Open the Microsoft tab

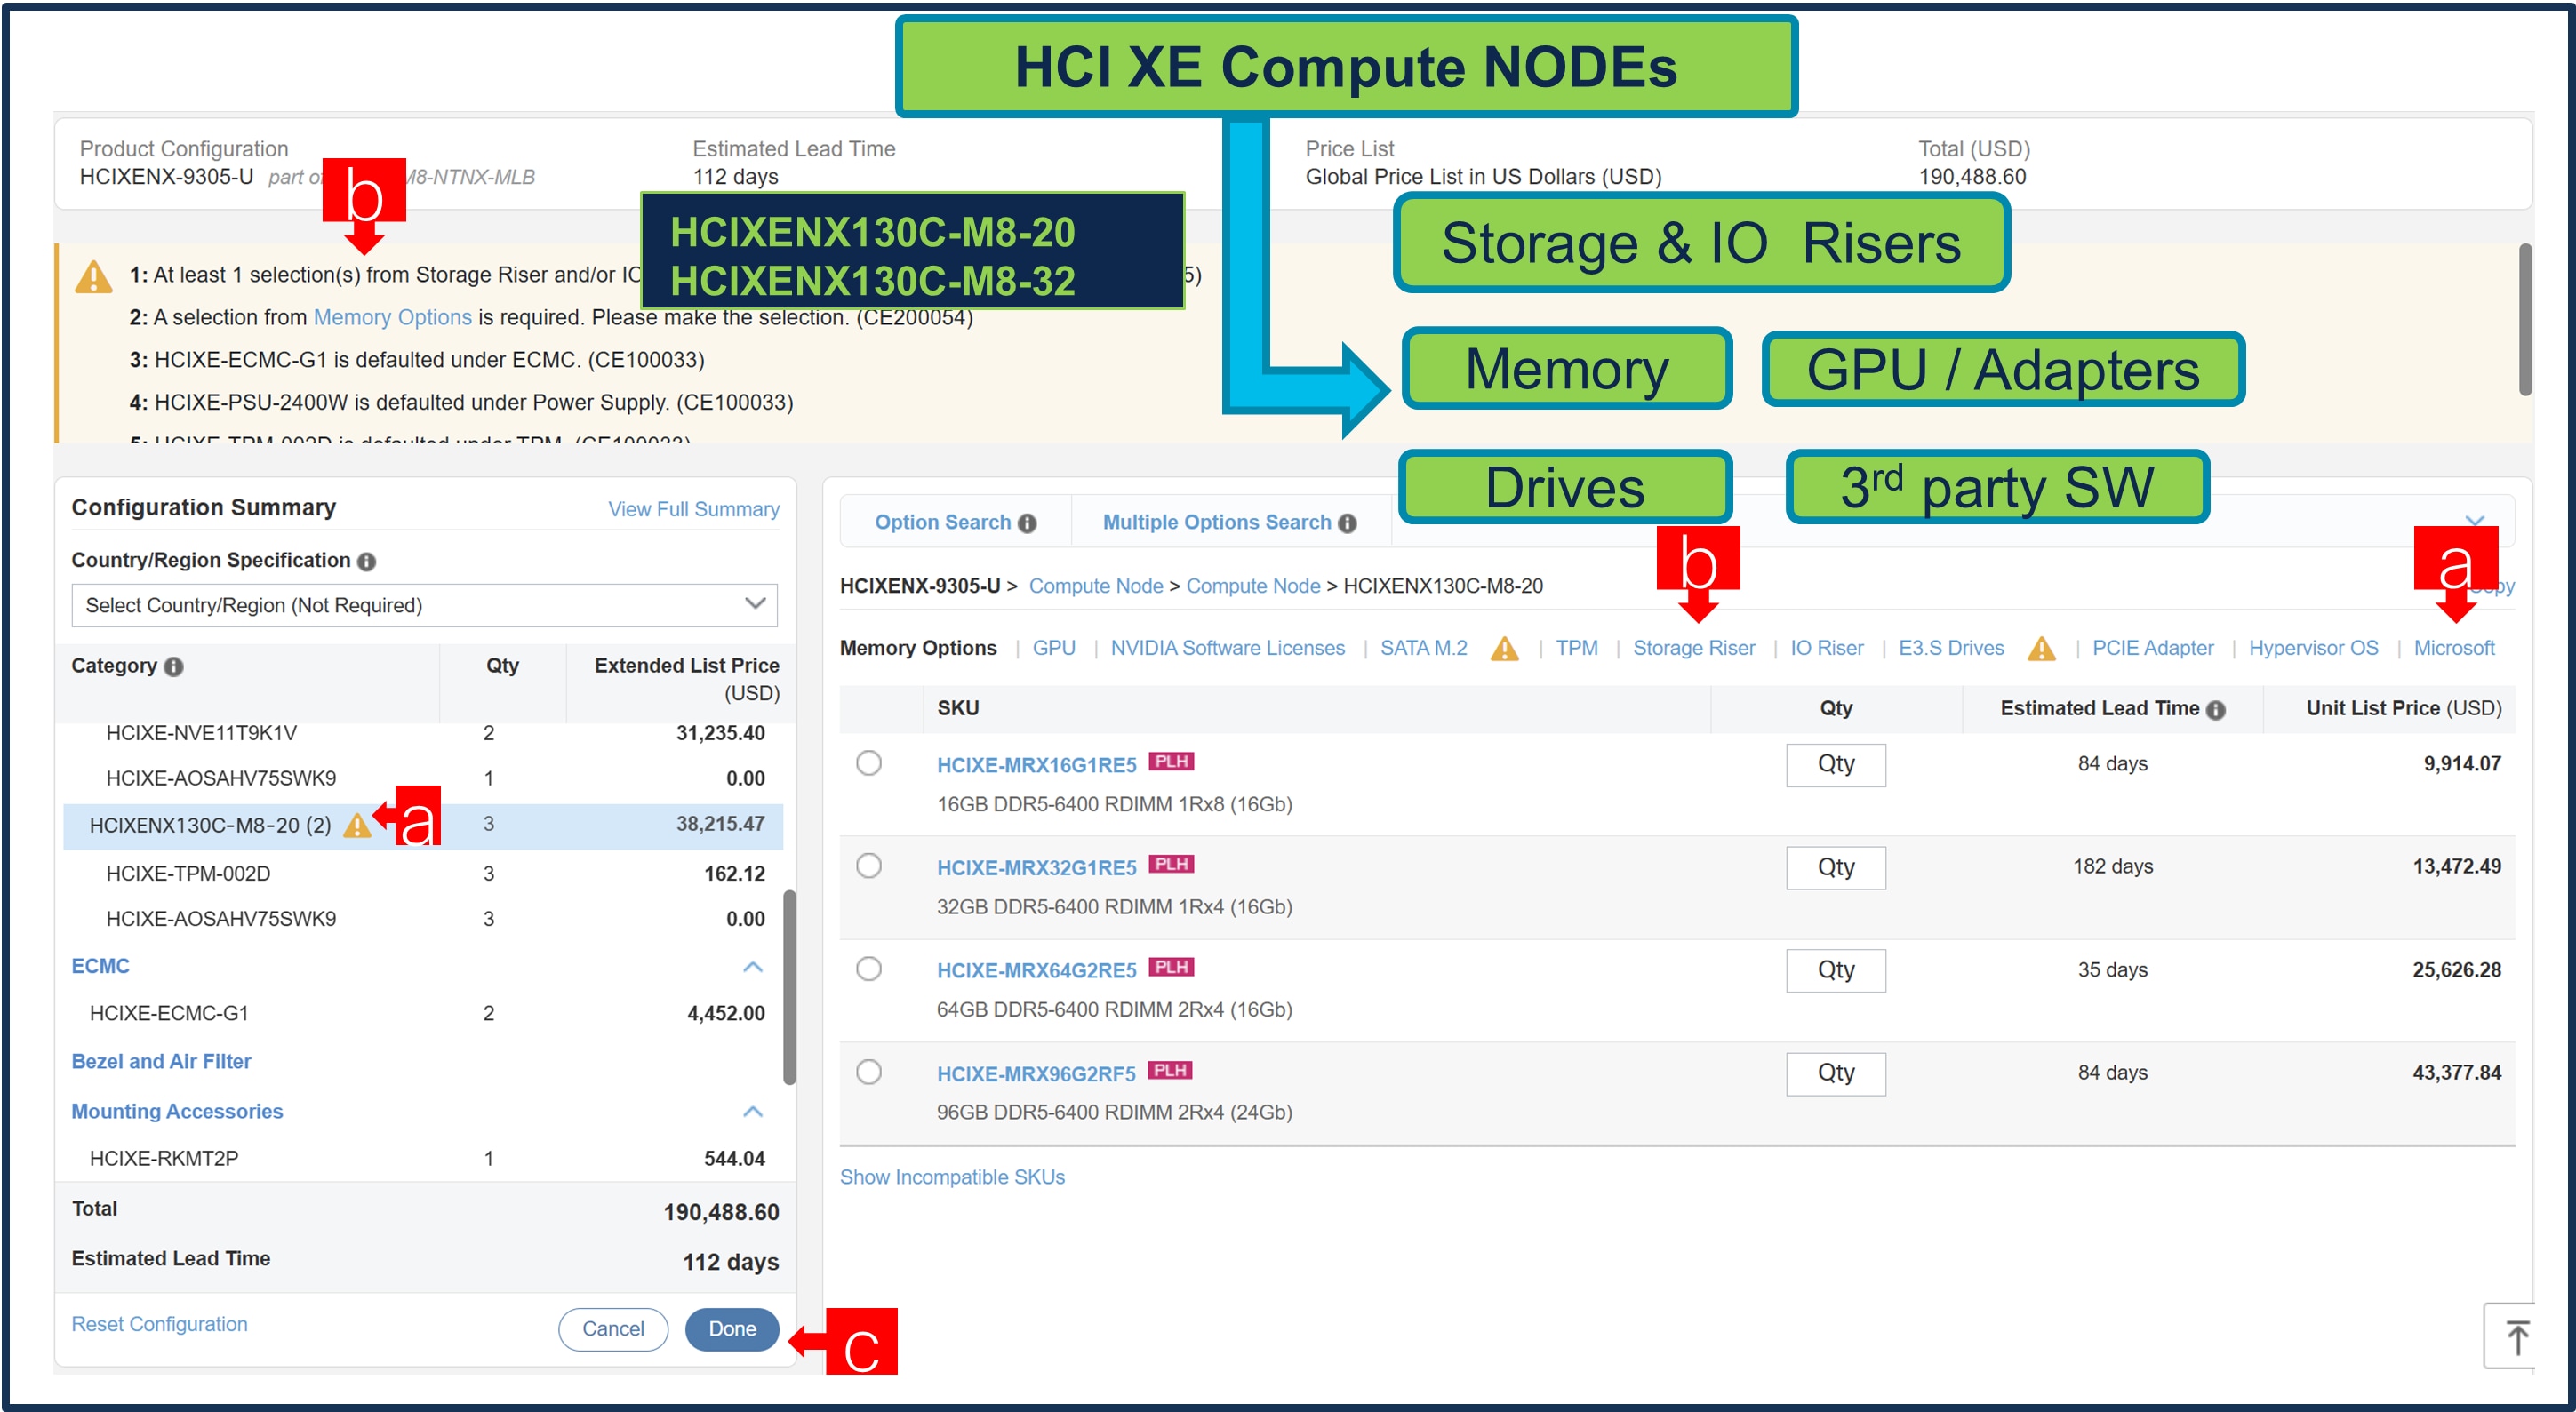click(2454, 648)
